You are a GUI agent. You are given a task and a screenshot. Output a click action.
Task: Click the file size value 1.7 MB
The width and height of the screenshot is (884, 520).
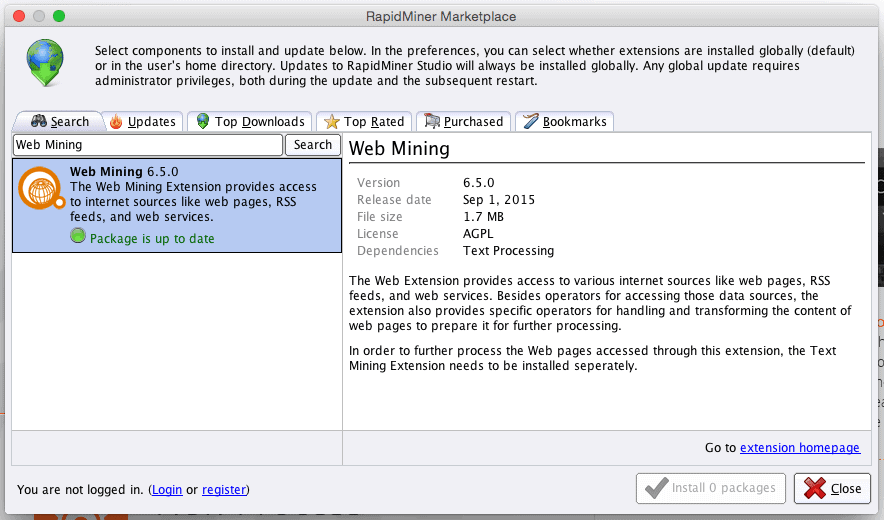[x=483, y=217]
